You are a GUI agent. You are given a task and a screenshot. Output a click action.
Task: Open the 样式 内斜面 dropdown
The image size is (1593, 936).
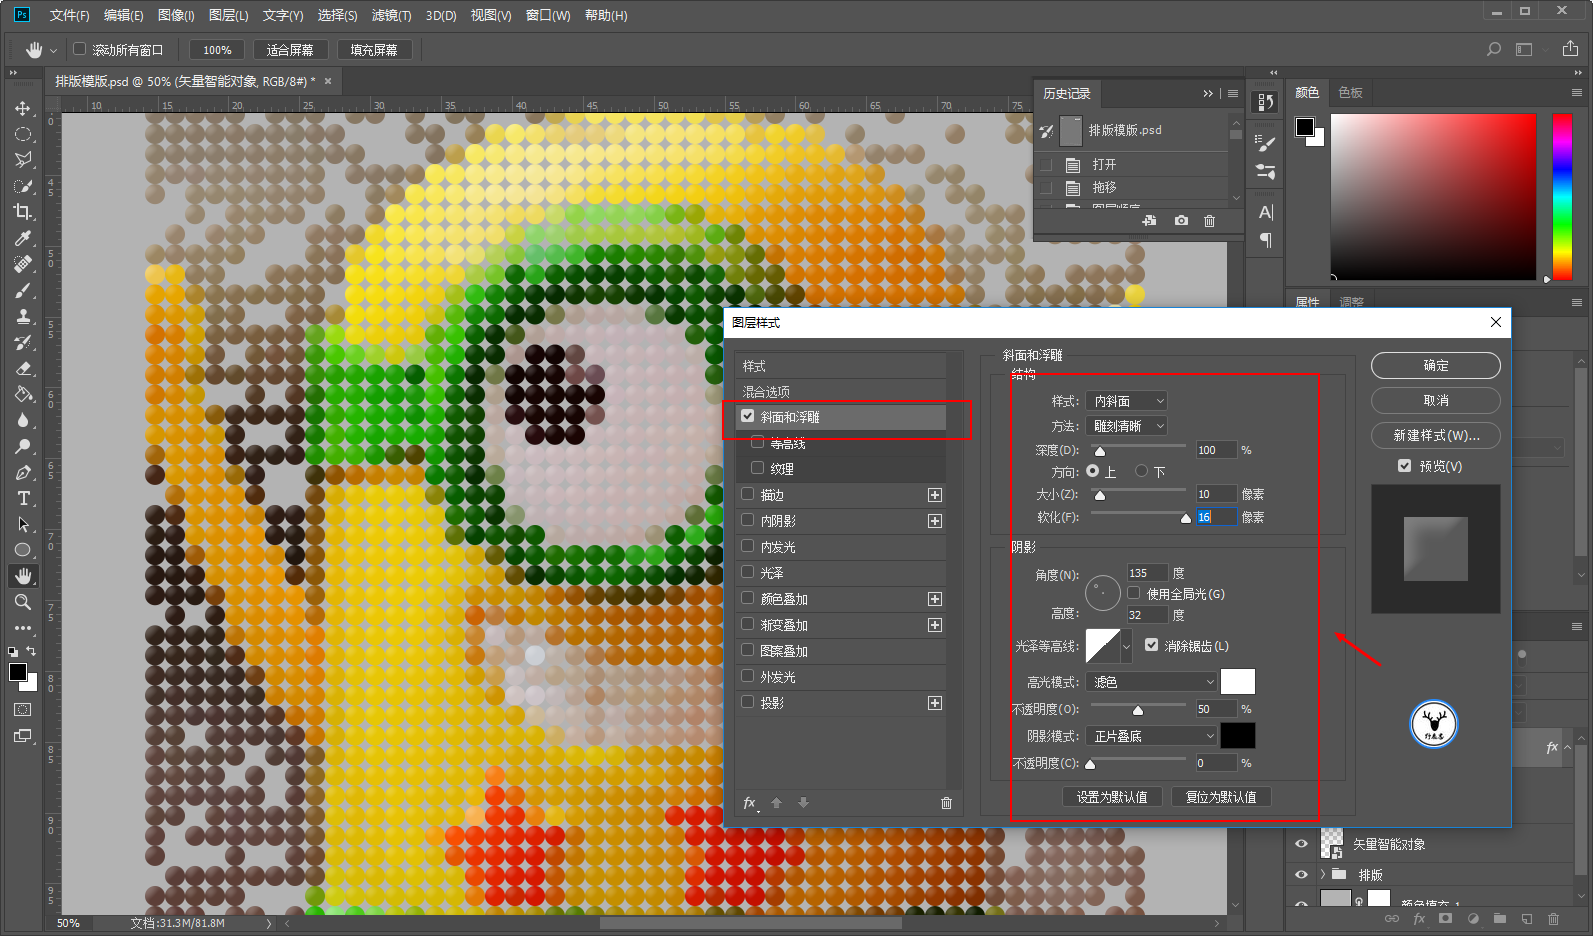(1128, 401)
